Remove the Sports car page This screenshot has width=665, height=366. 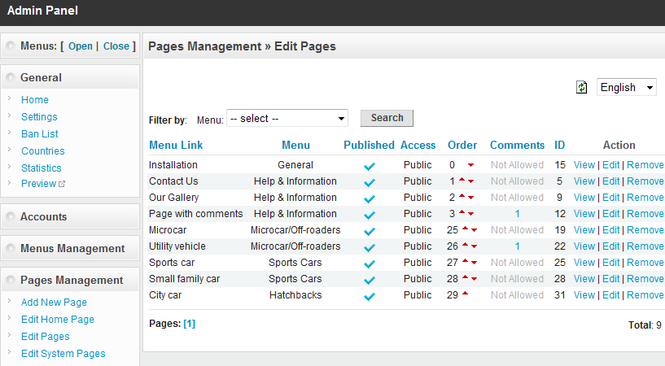pyautogui.click(x=645, y=263)
